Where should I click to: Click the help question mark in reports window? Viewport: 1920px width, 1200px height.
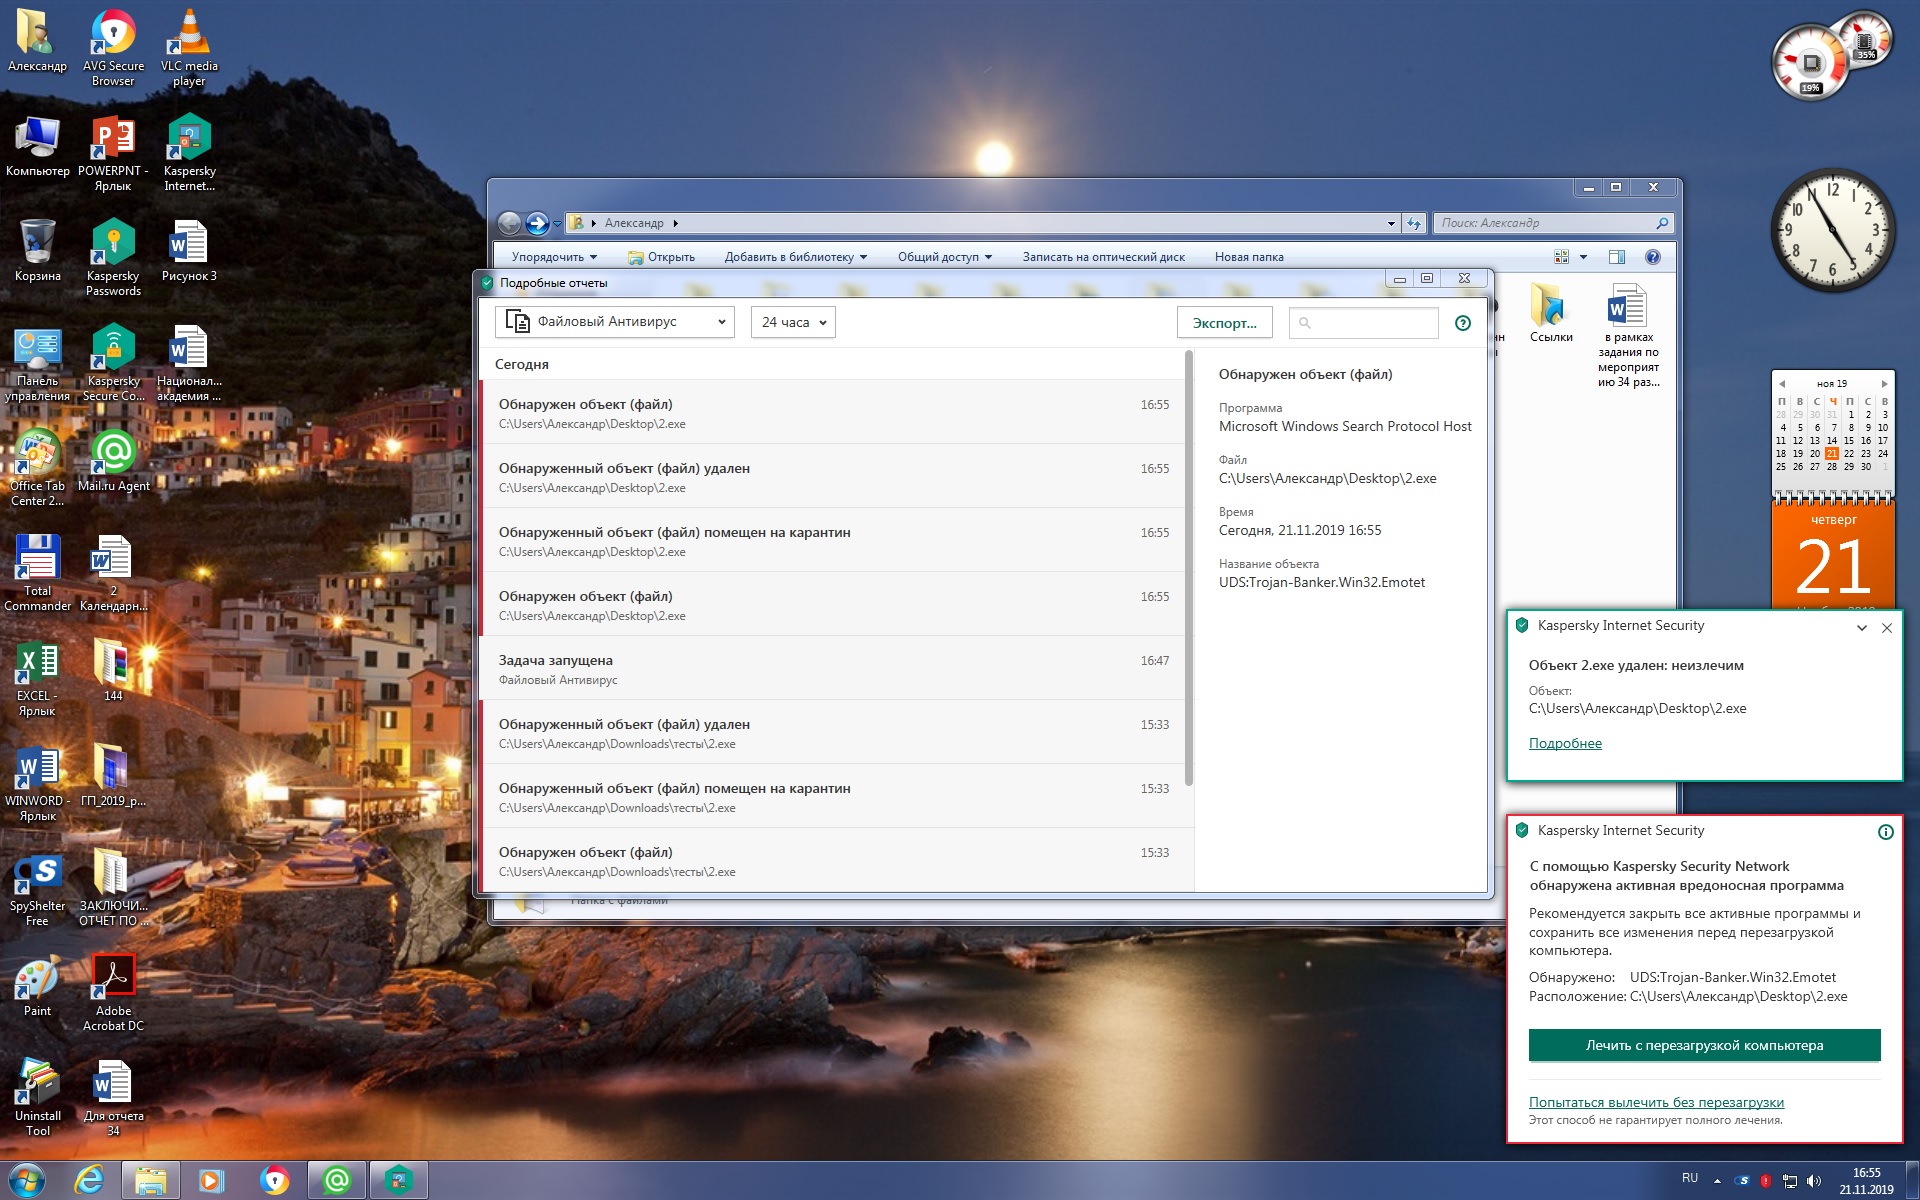coord(1463,323)
